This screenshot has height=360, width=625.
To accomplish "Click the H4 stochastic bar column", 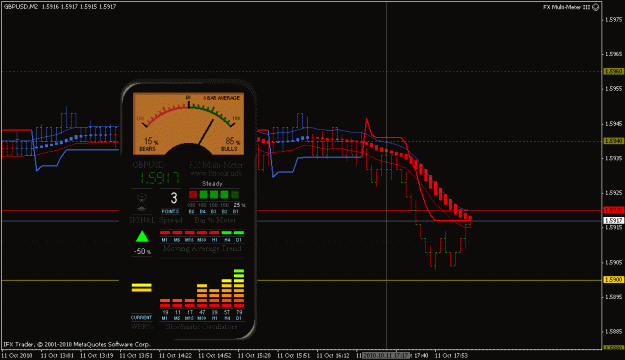I will (227, 293).
